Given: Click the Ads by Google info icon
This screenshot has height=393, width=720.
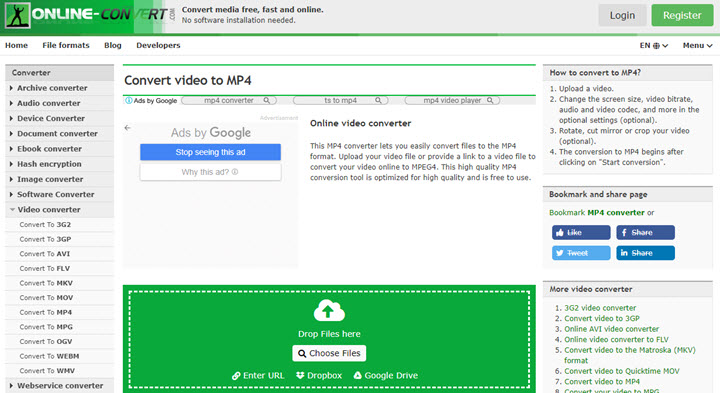Looking at the screenshot, I should pos(129,101).
